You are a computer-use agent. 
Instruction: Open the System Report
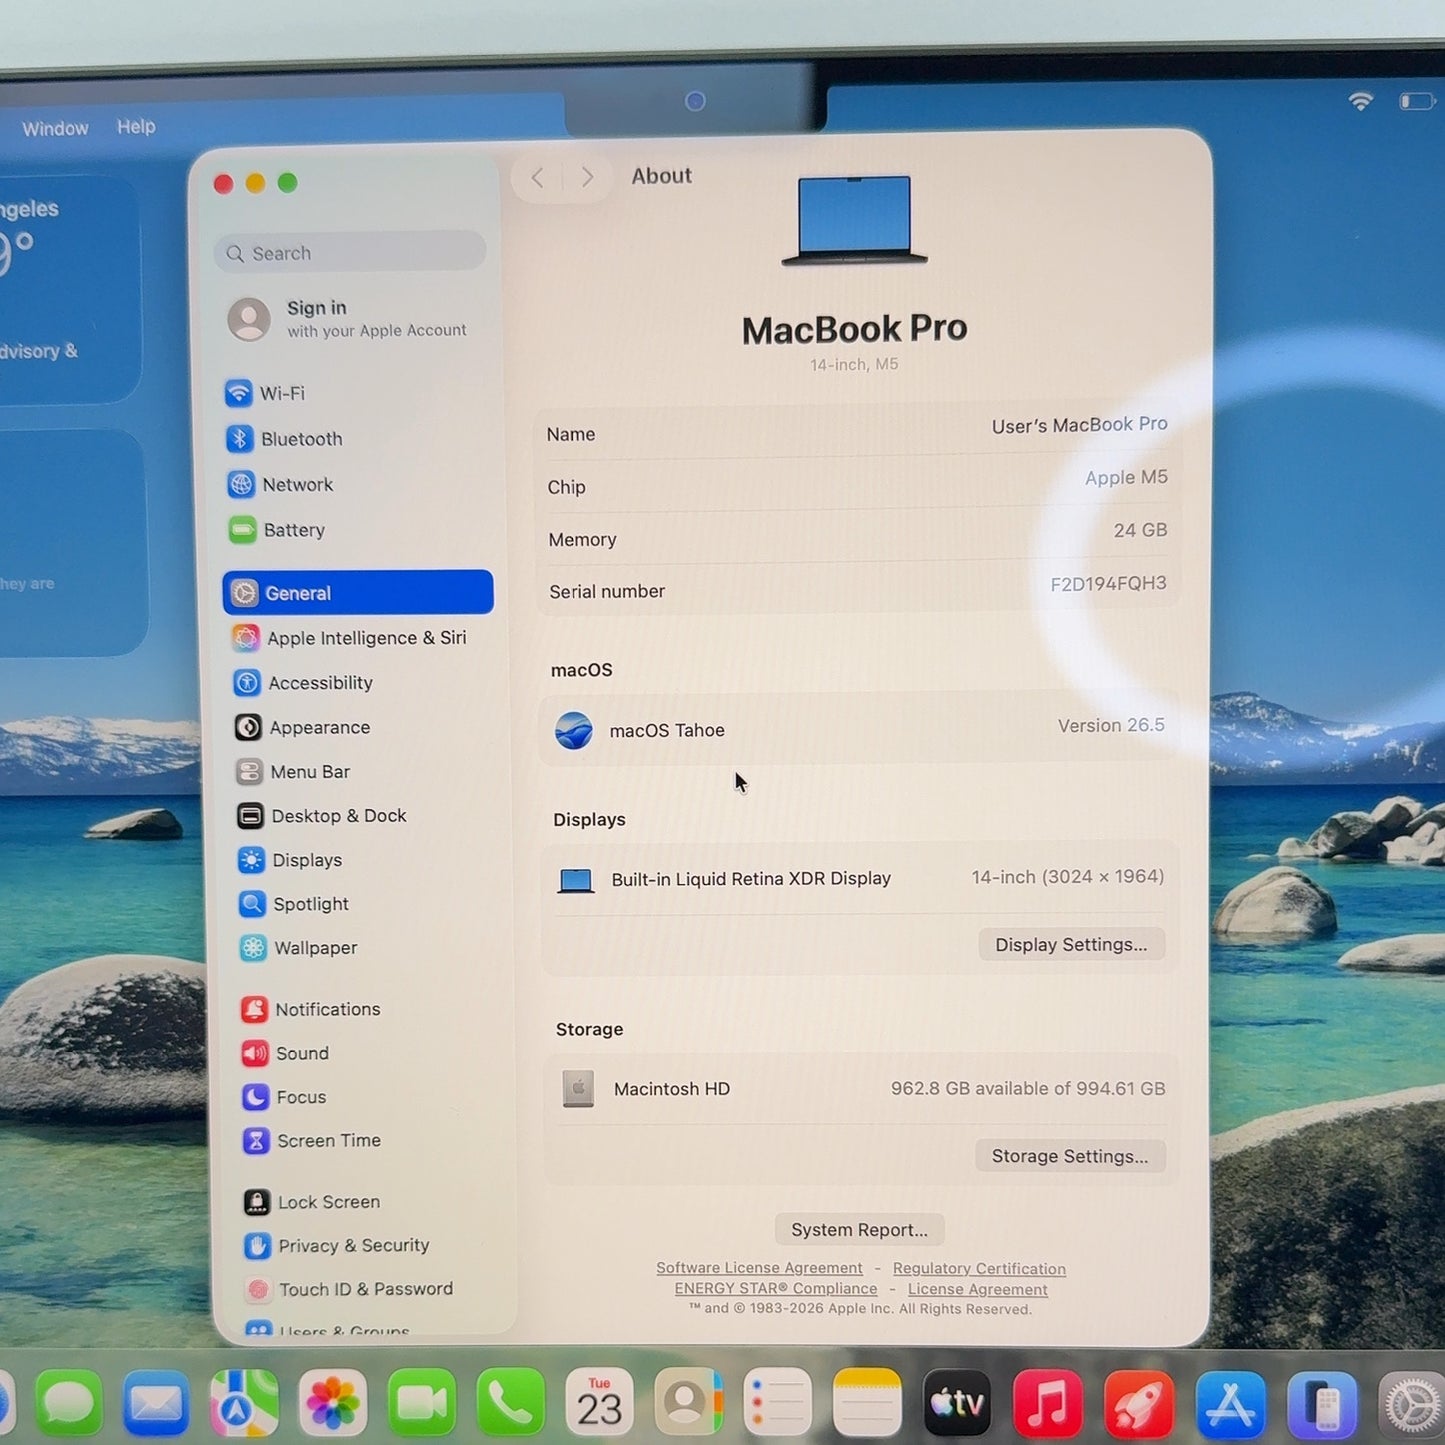coord(859,1230)
